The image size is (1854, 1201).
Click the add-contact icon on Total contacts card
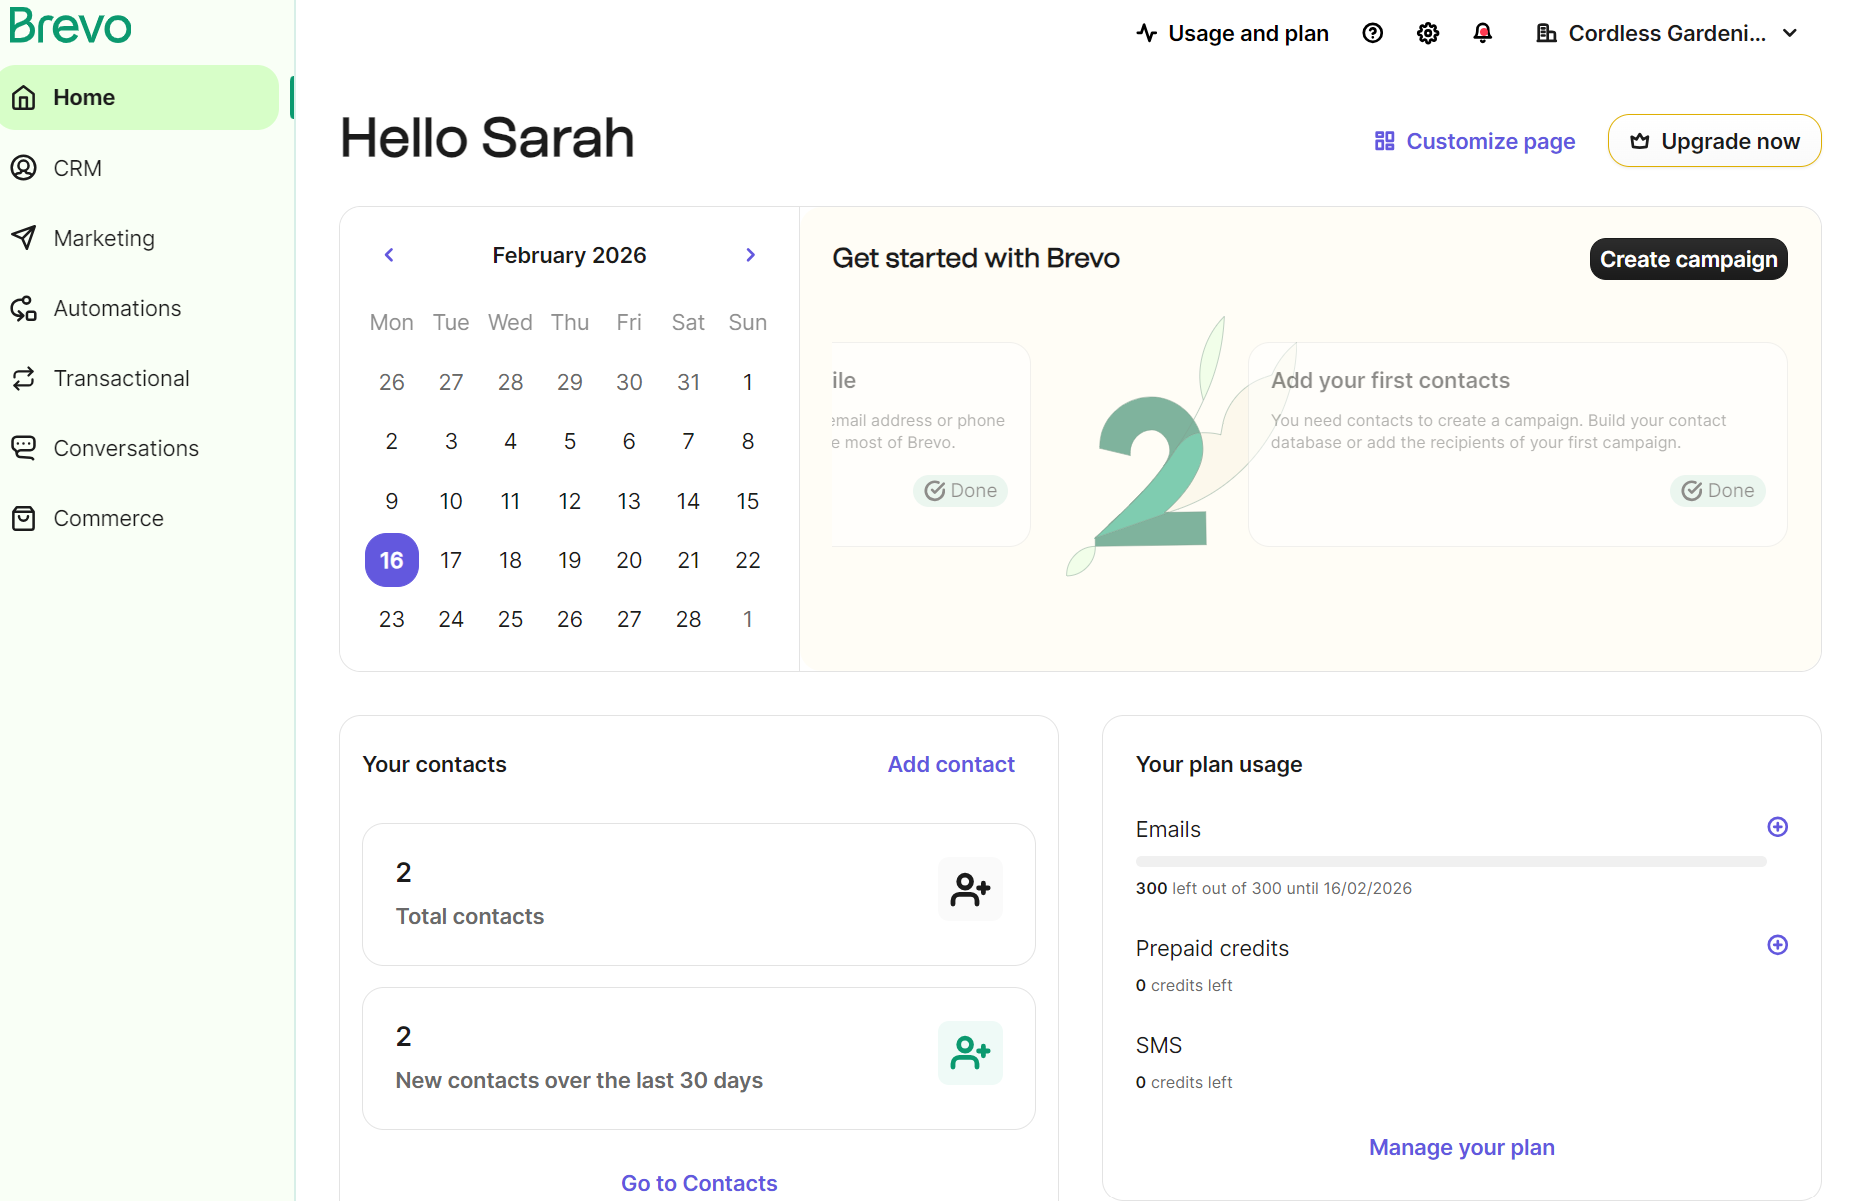(x=969, y=889)
